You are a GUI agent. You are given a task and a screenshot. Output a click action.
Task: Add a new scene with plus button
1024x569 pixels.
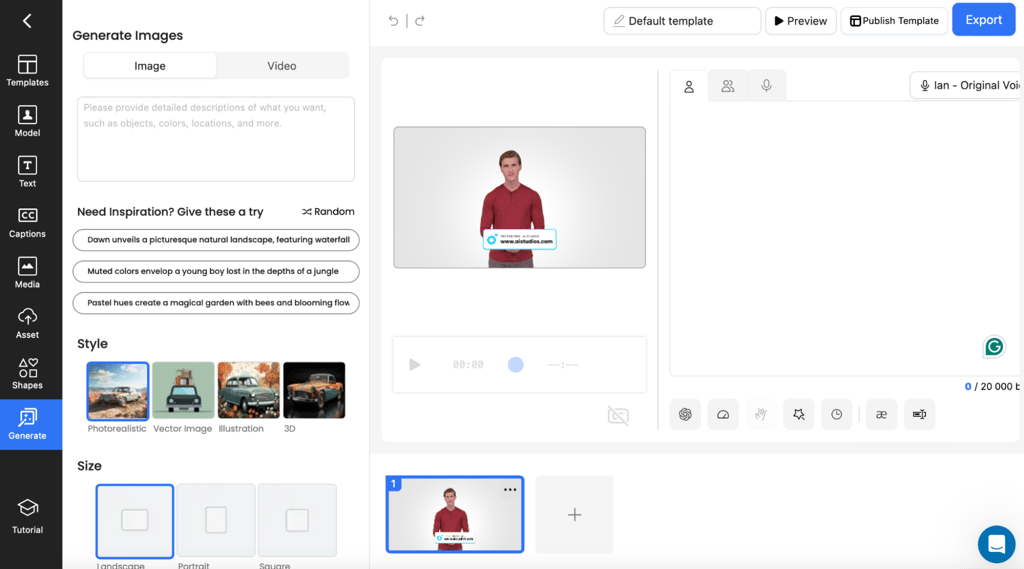[x=574, y=515]
